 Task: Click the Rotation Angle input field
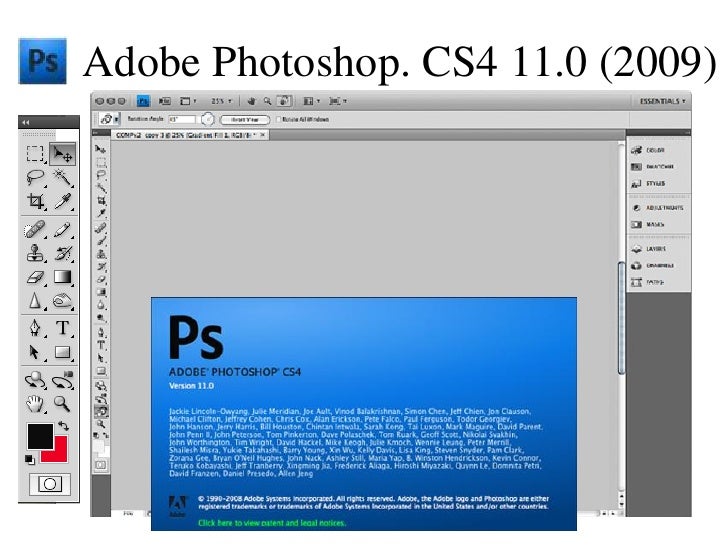(182, 119)
